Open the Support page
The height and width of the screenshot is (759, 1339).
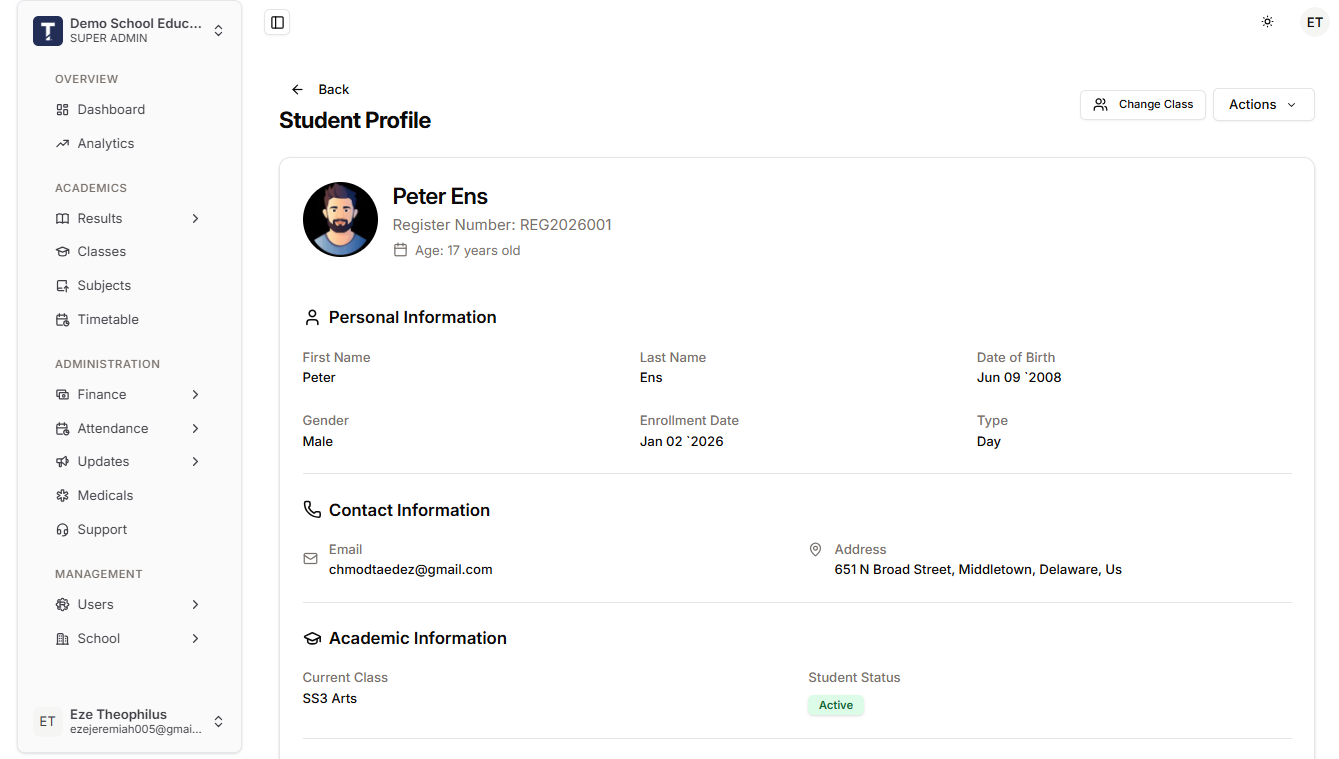coord(102,529)
